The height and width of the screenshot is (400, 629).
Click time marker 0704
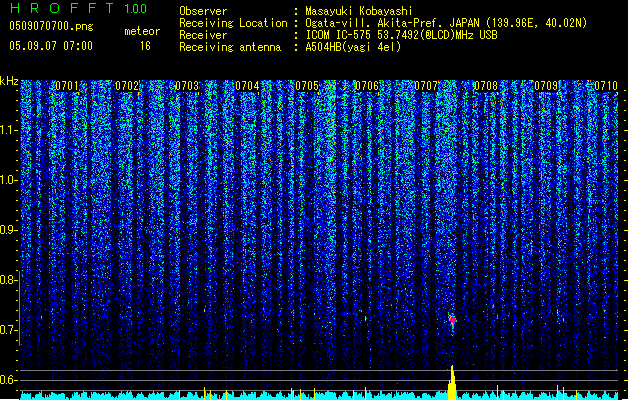(247, 86)
